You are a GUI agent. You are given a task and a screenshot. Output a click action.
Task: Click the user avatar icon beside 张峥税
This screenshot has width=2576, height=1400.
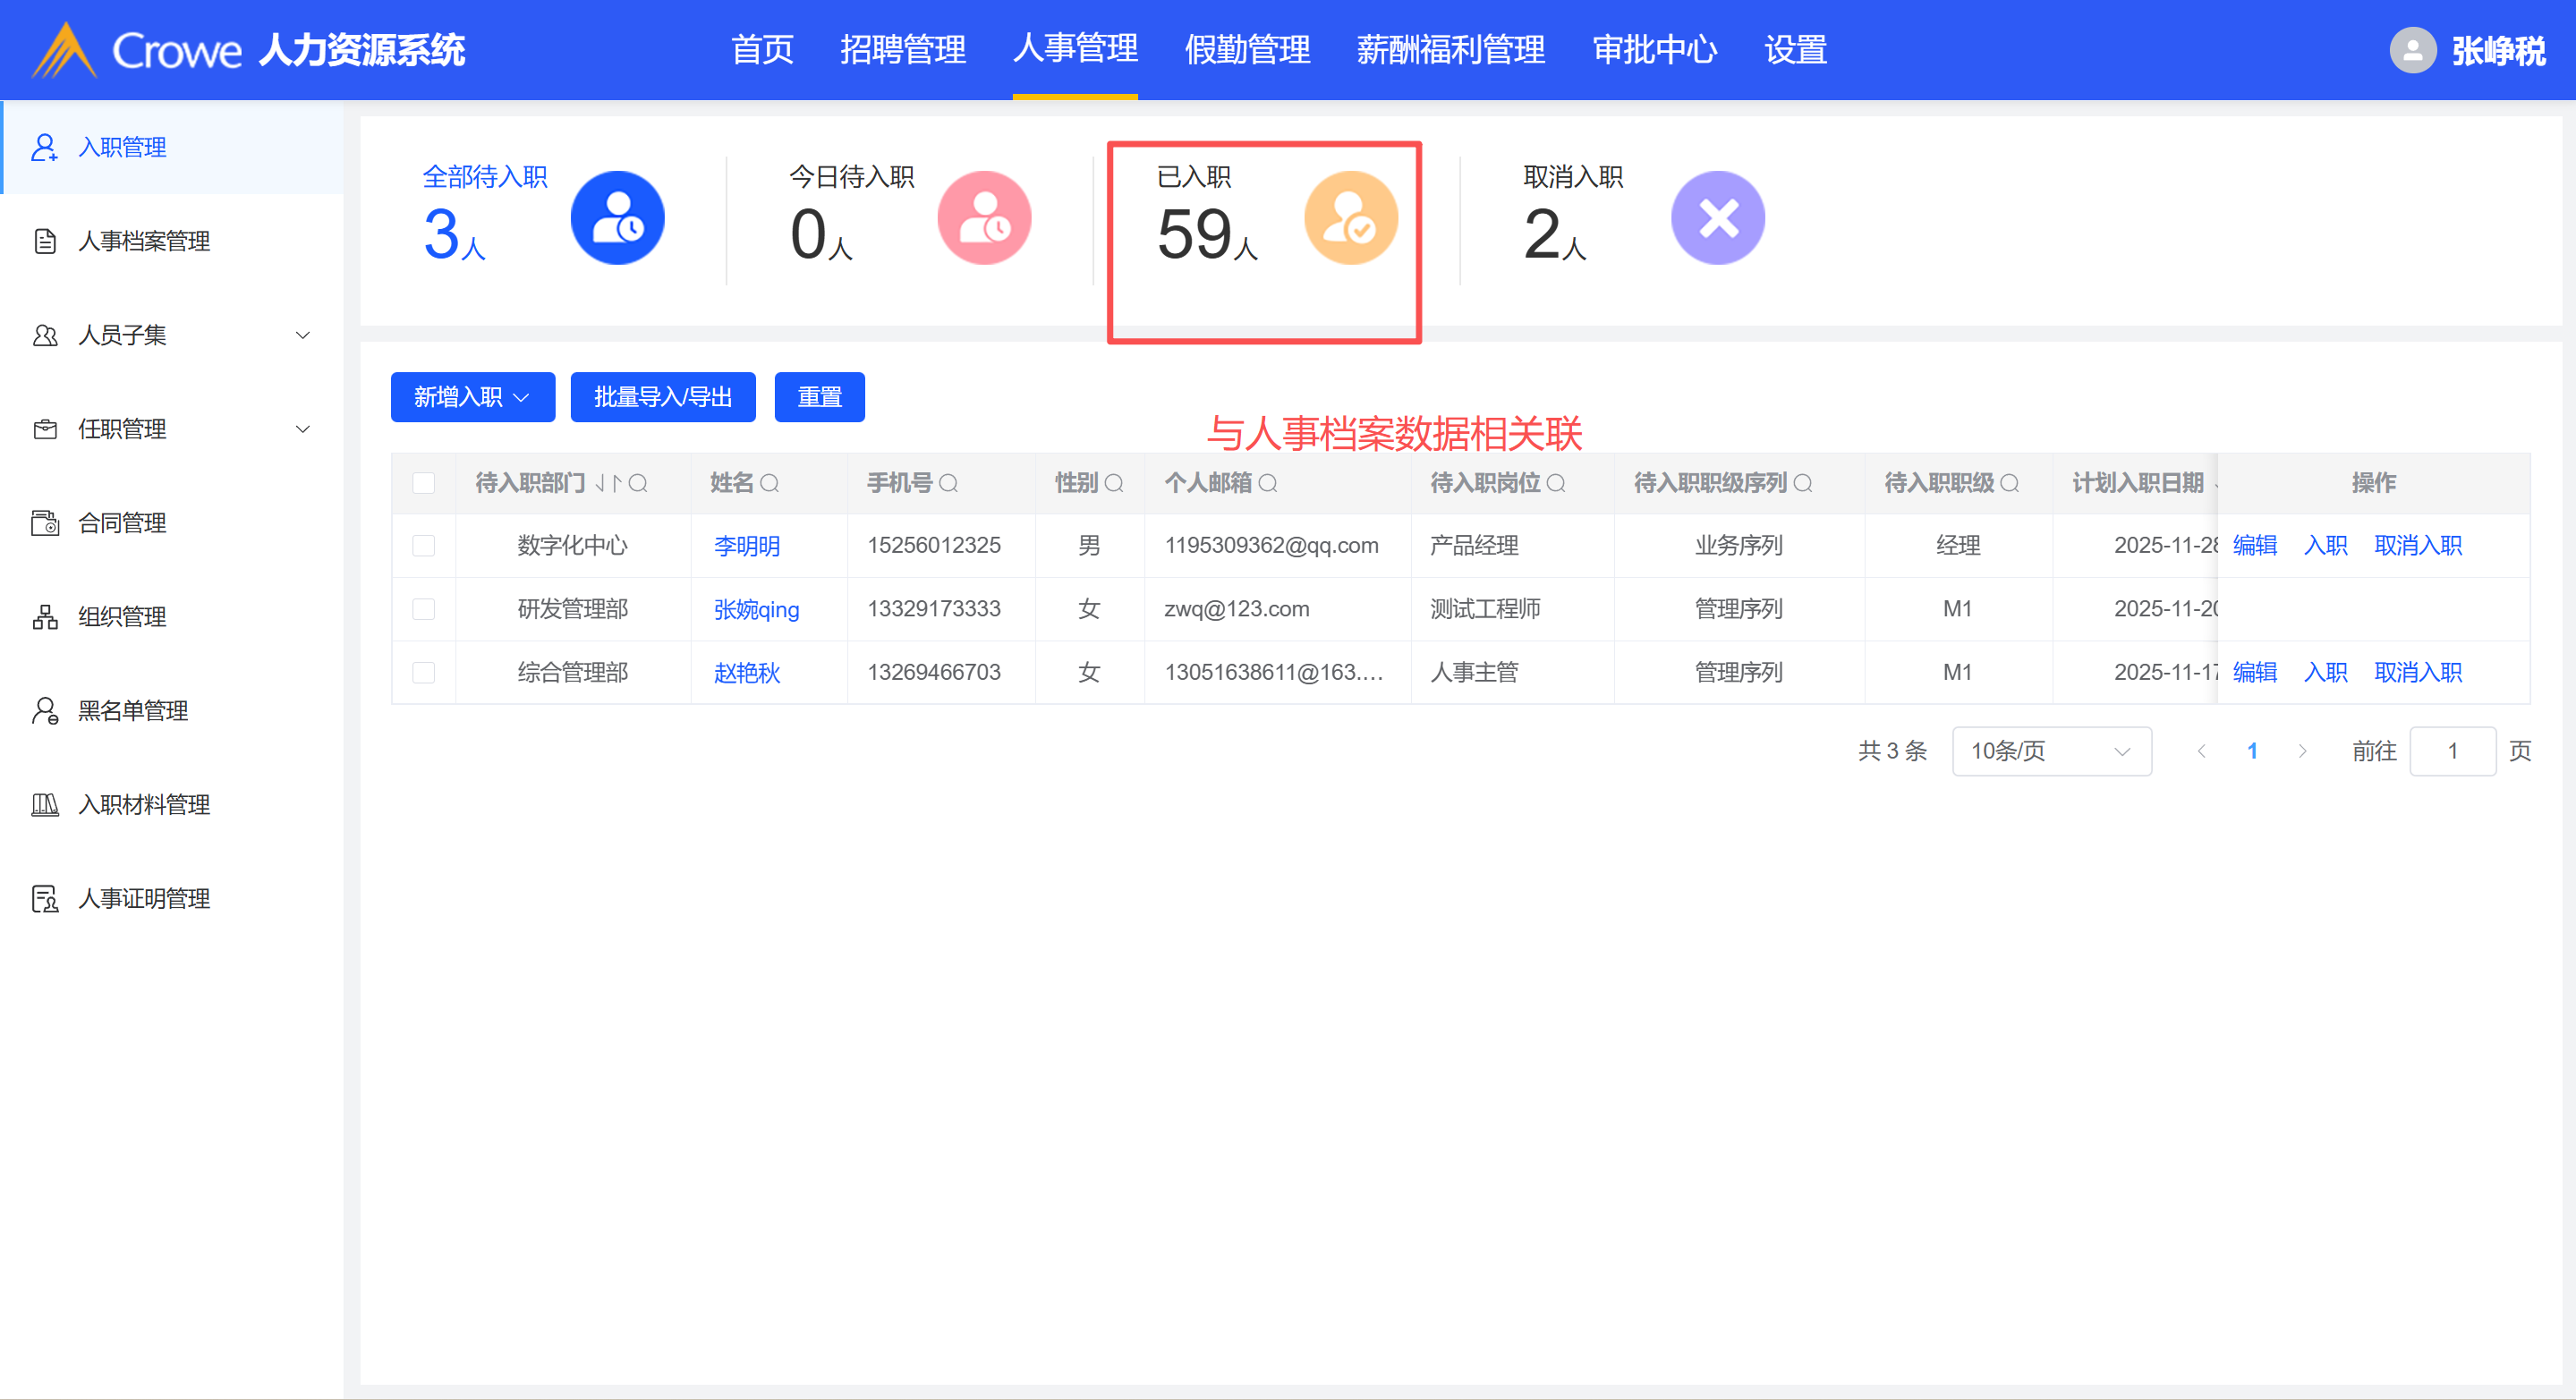2412,50
